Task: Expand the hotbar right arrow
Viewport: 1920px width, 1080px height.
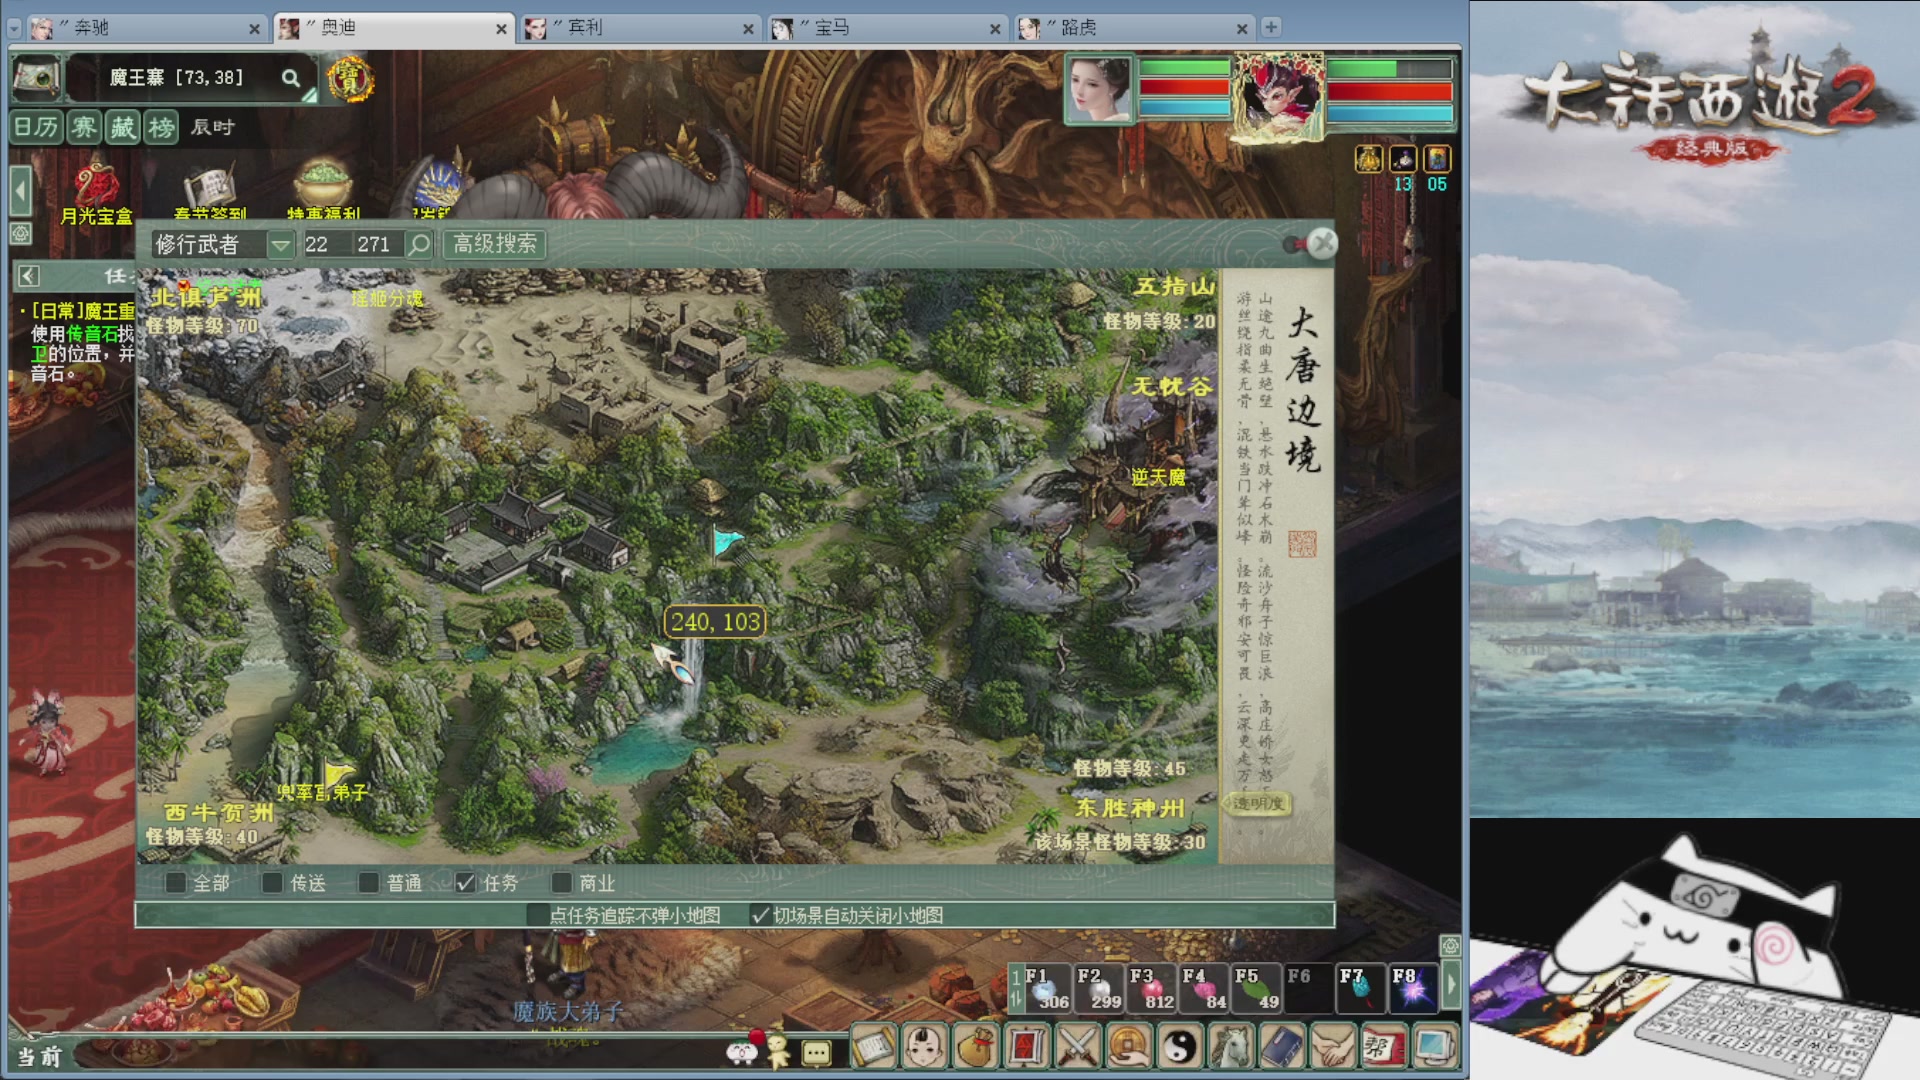Action: (1451, 986)
